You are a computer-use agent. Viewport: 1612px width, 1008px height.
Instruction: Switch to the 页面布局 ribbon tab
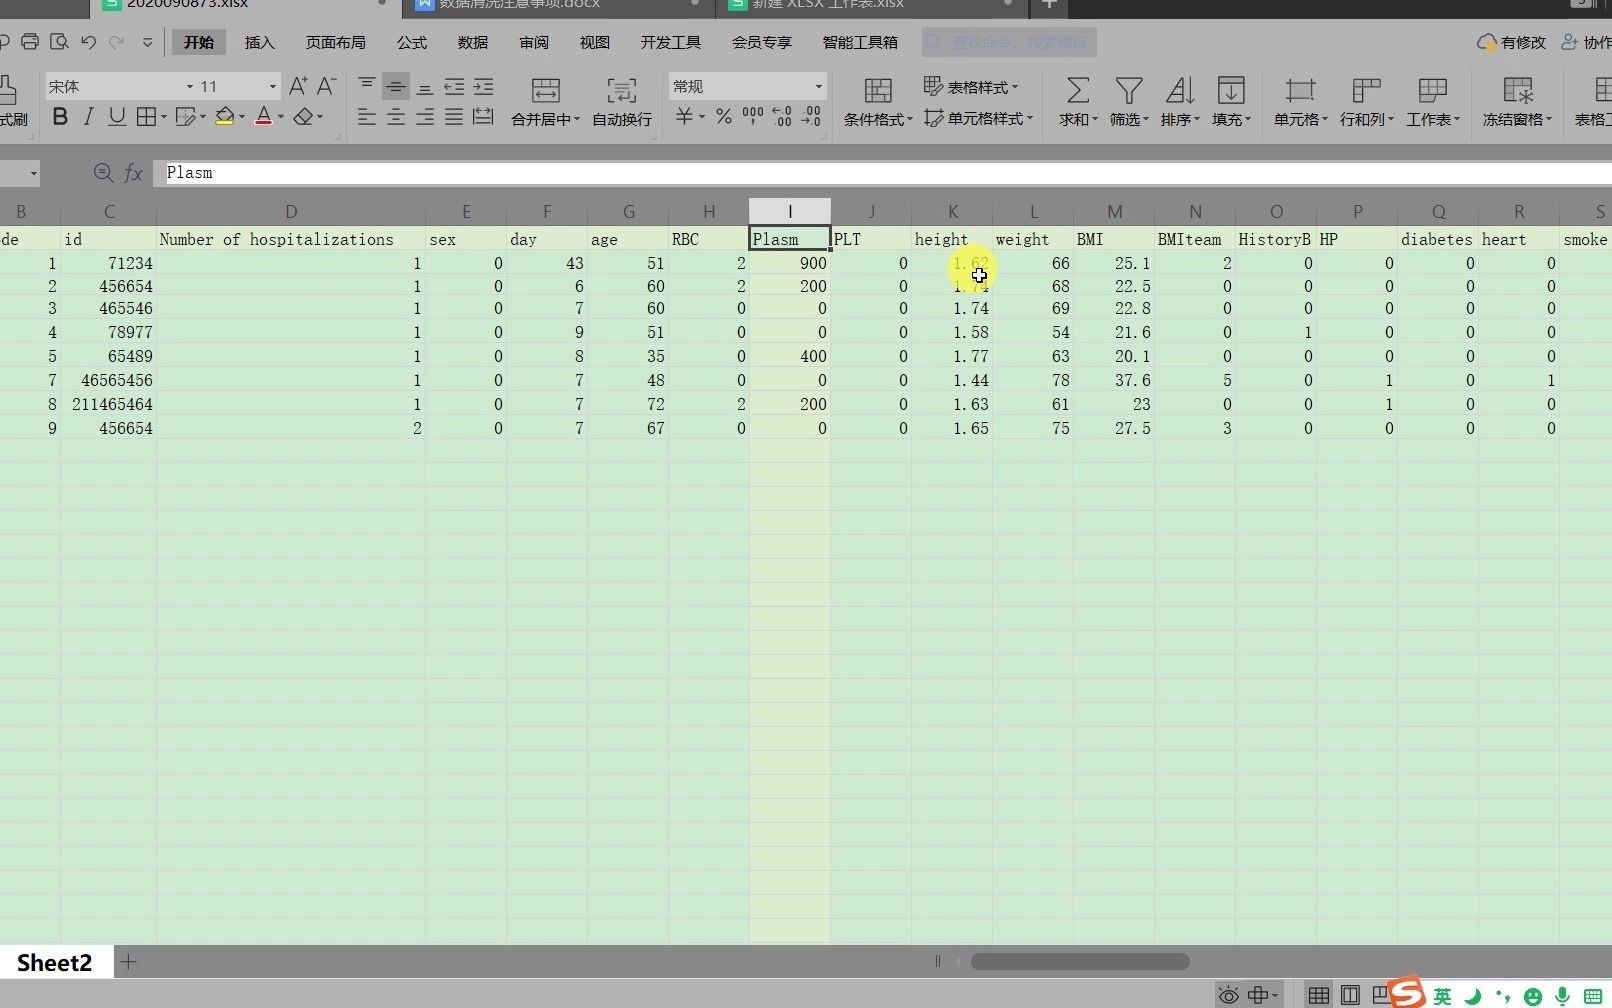point(335,42)
